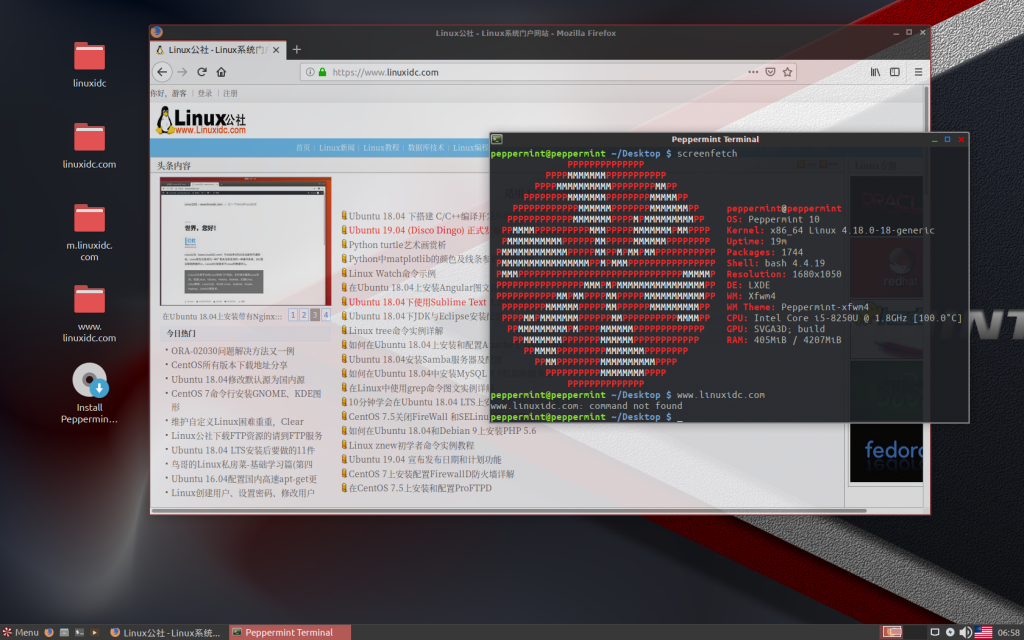Open the Firefox hamburger menu
This screenshot has height=640, width=1024.
tap(919, 72)
